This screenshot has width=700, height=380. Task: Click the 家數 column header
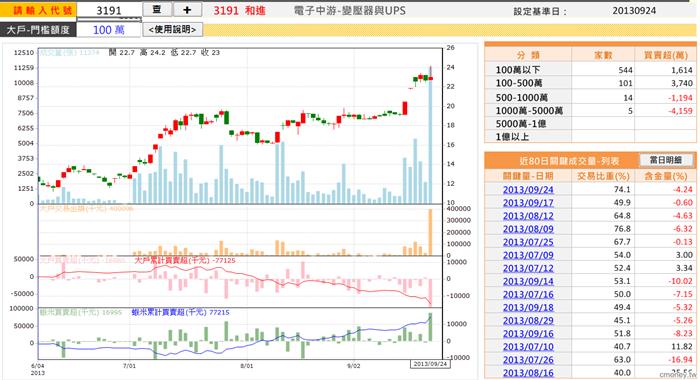pyautogui.click(x=603, y=55)
